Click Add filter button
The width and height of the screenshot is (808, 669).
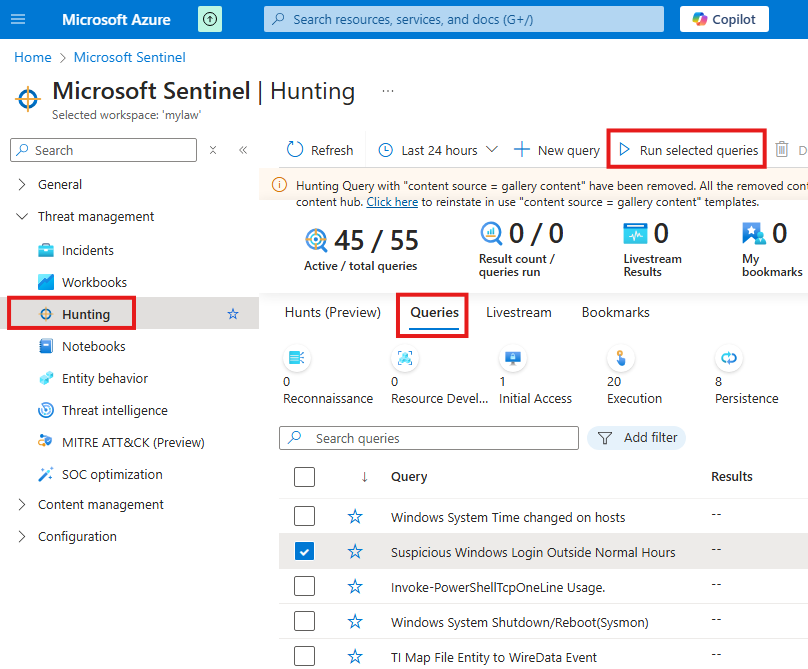(x=636, y=438)
